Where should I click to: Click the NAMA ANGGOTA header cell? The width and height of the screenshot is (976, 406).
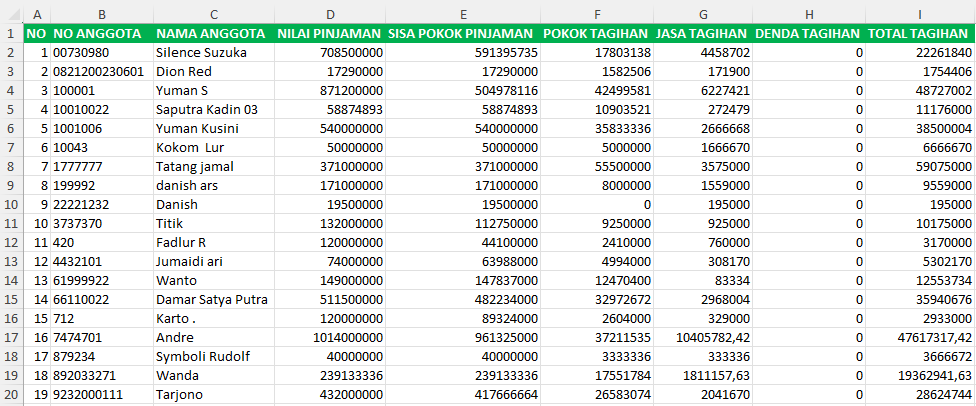tap(214, 33)
